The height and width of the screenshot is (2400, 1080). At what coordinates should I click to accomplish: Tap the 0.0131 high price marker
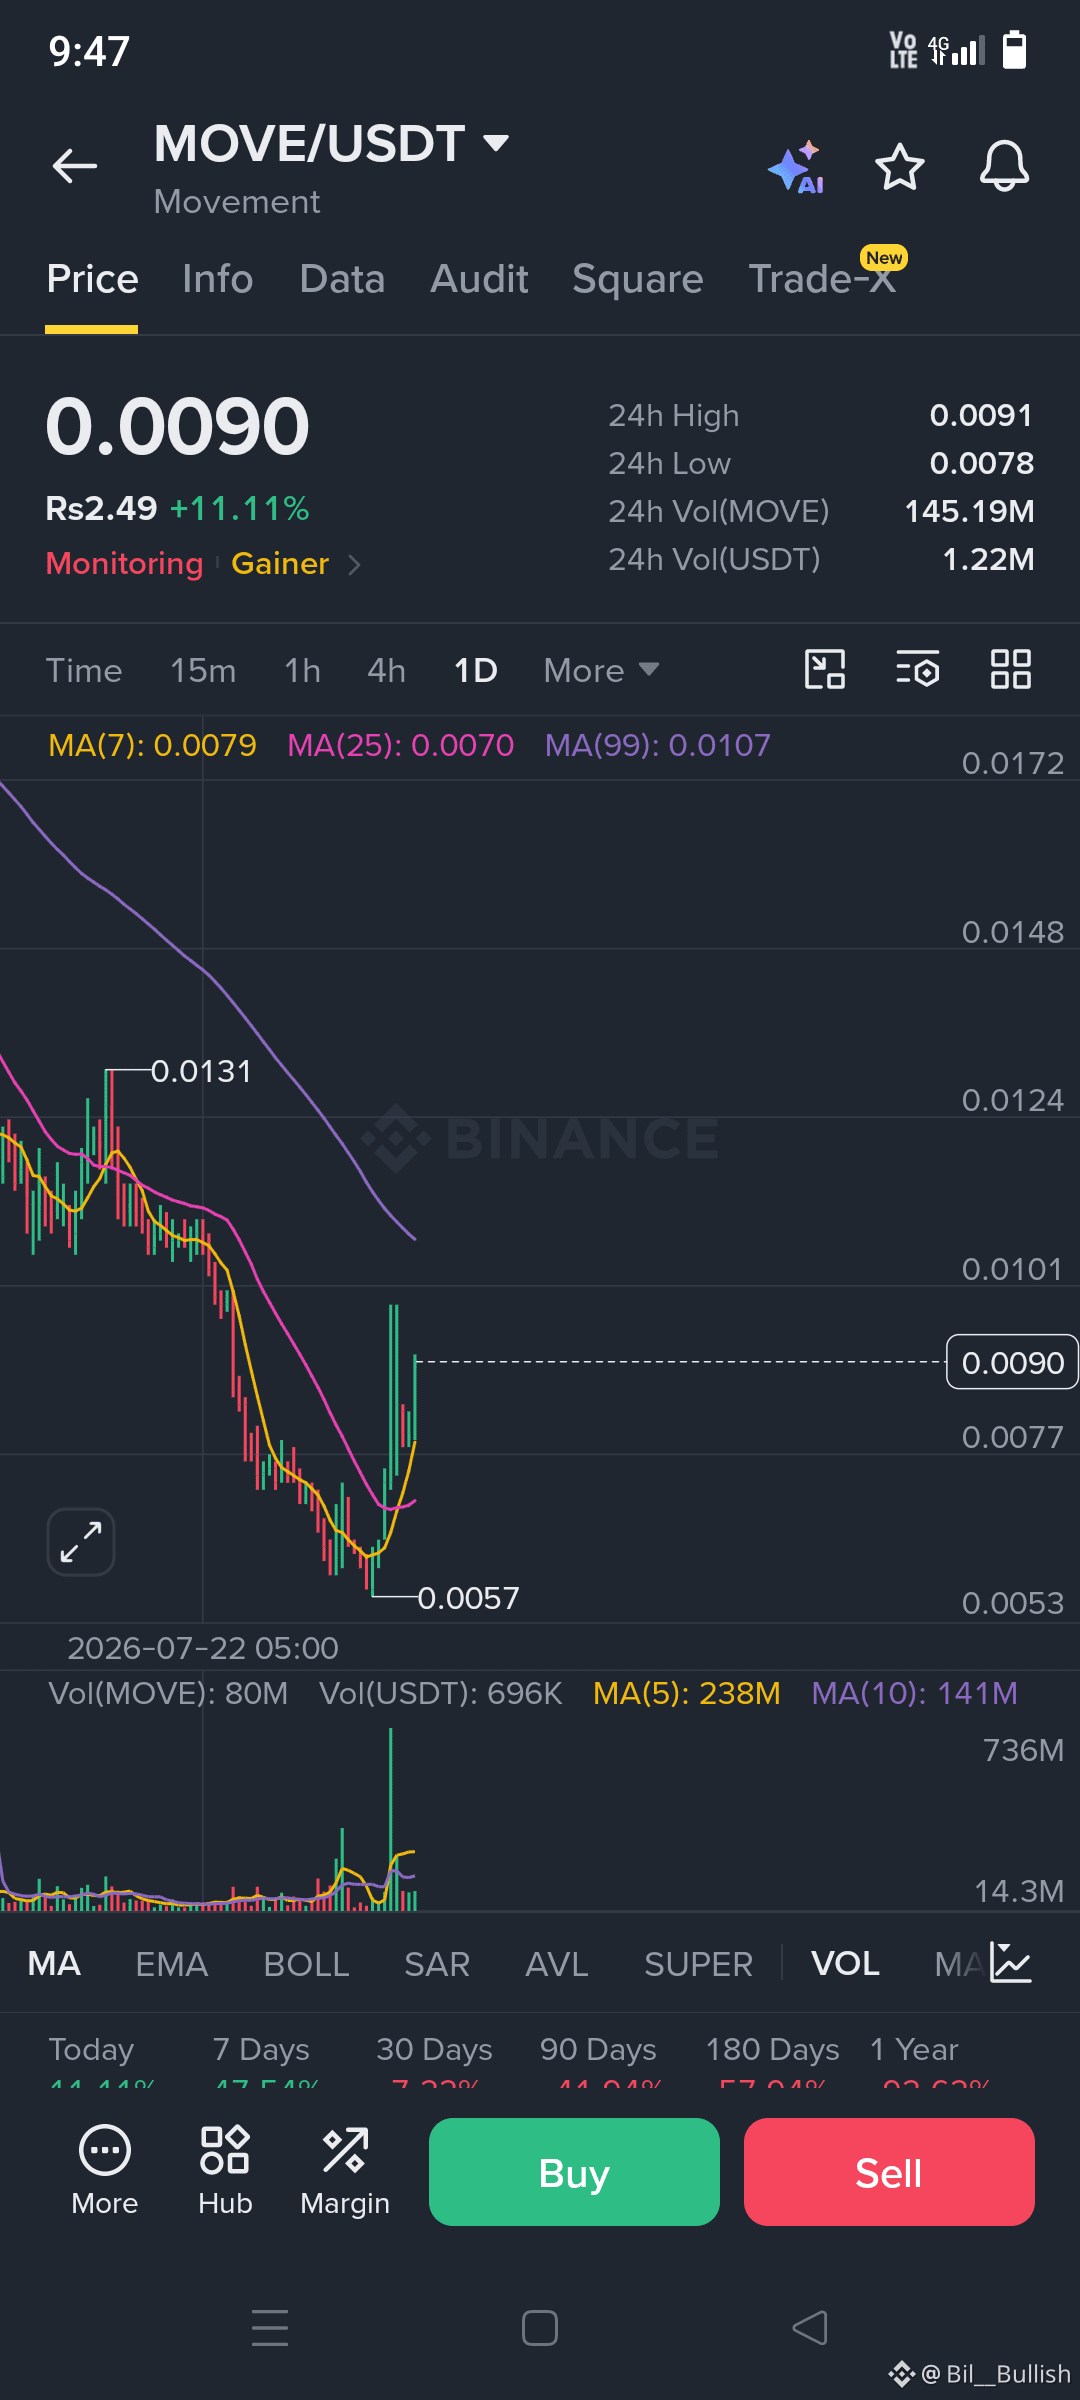pos(201,1071)
